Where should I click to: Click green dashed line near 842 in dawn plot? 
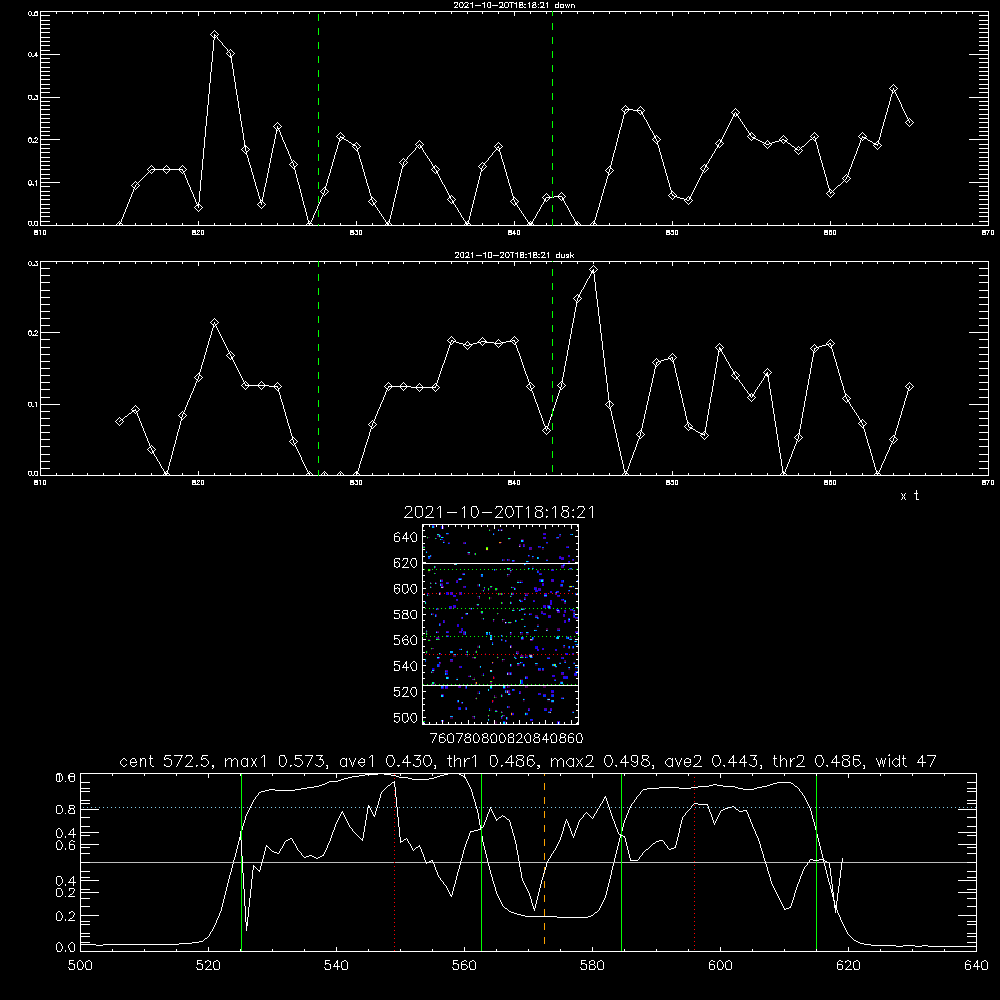552,118
